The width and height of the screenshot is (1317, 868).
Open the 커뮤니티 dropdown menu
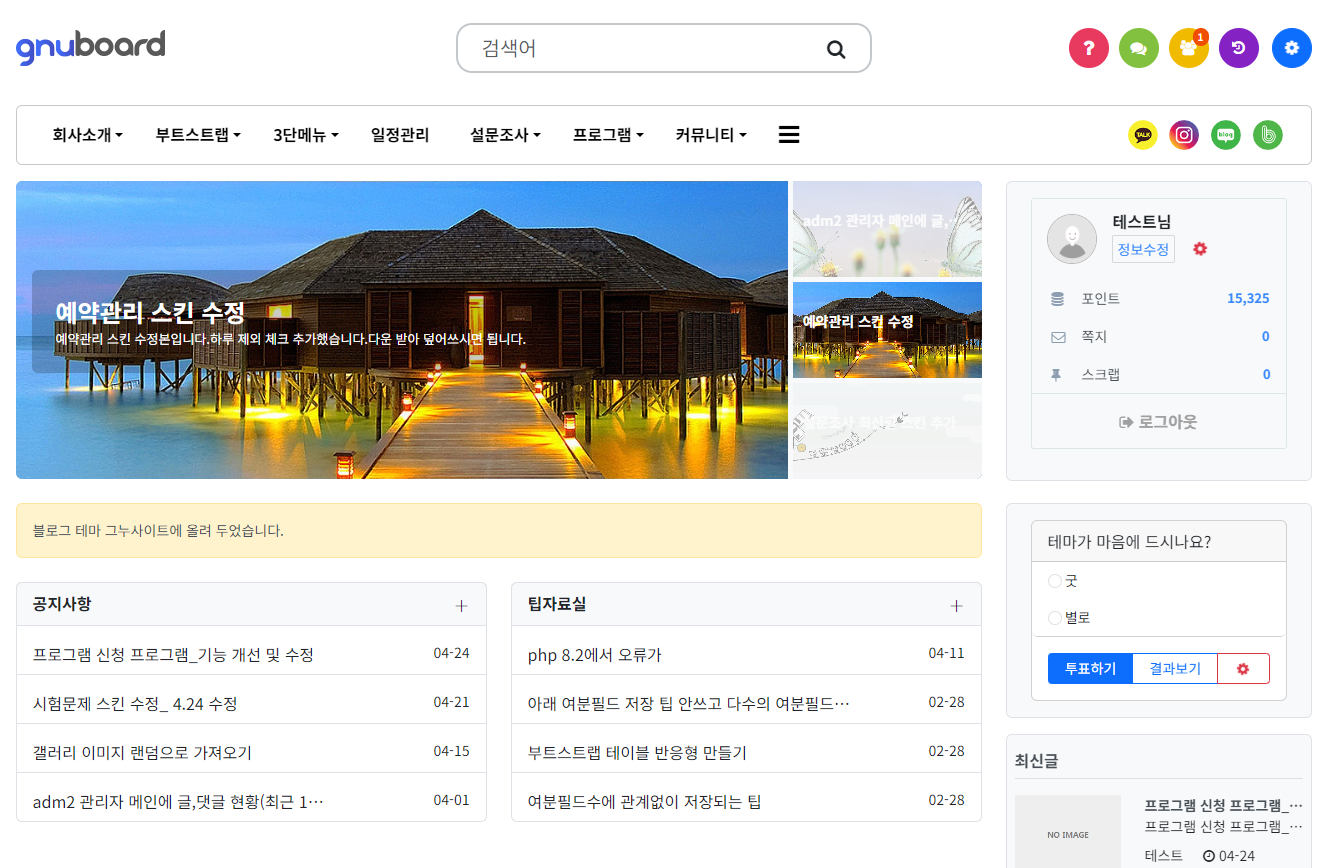[710, 135]
